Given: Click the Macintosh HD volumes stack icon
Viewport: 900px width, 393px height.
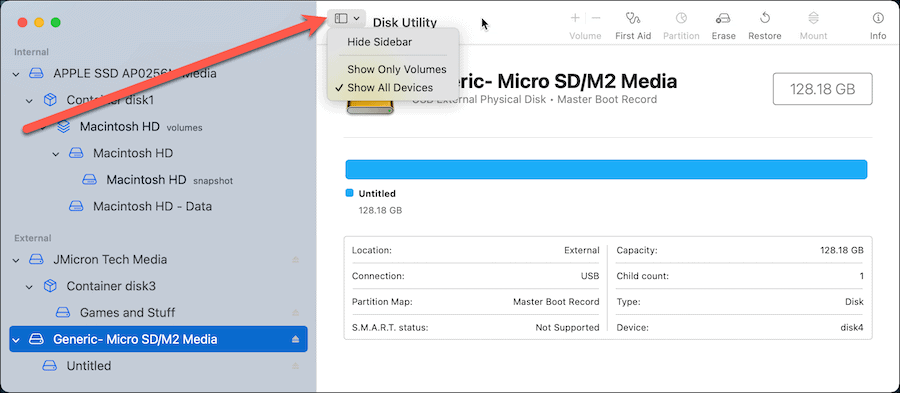Looking at the screenshot, I should [64, 127].
